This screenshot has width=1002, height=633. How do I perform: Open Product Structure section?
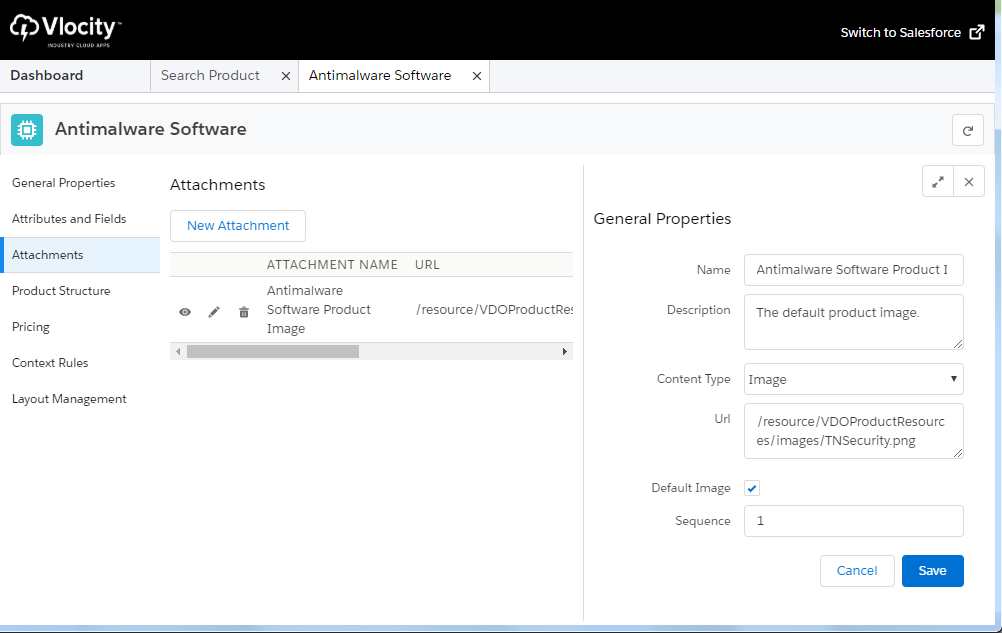coord(61,291)
